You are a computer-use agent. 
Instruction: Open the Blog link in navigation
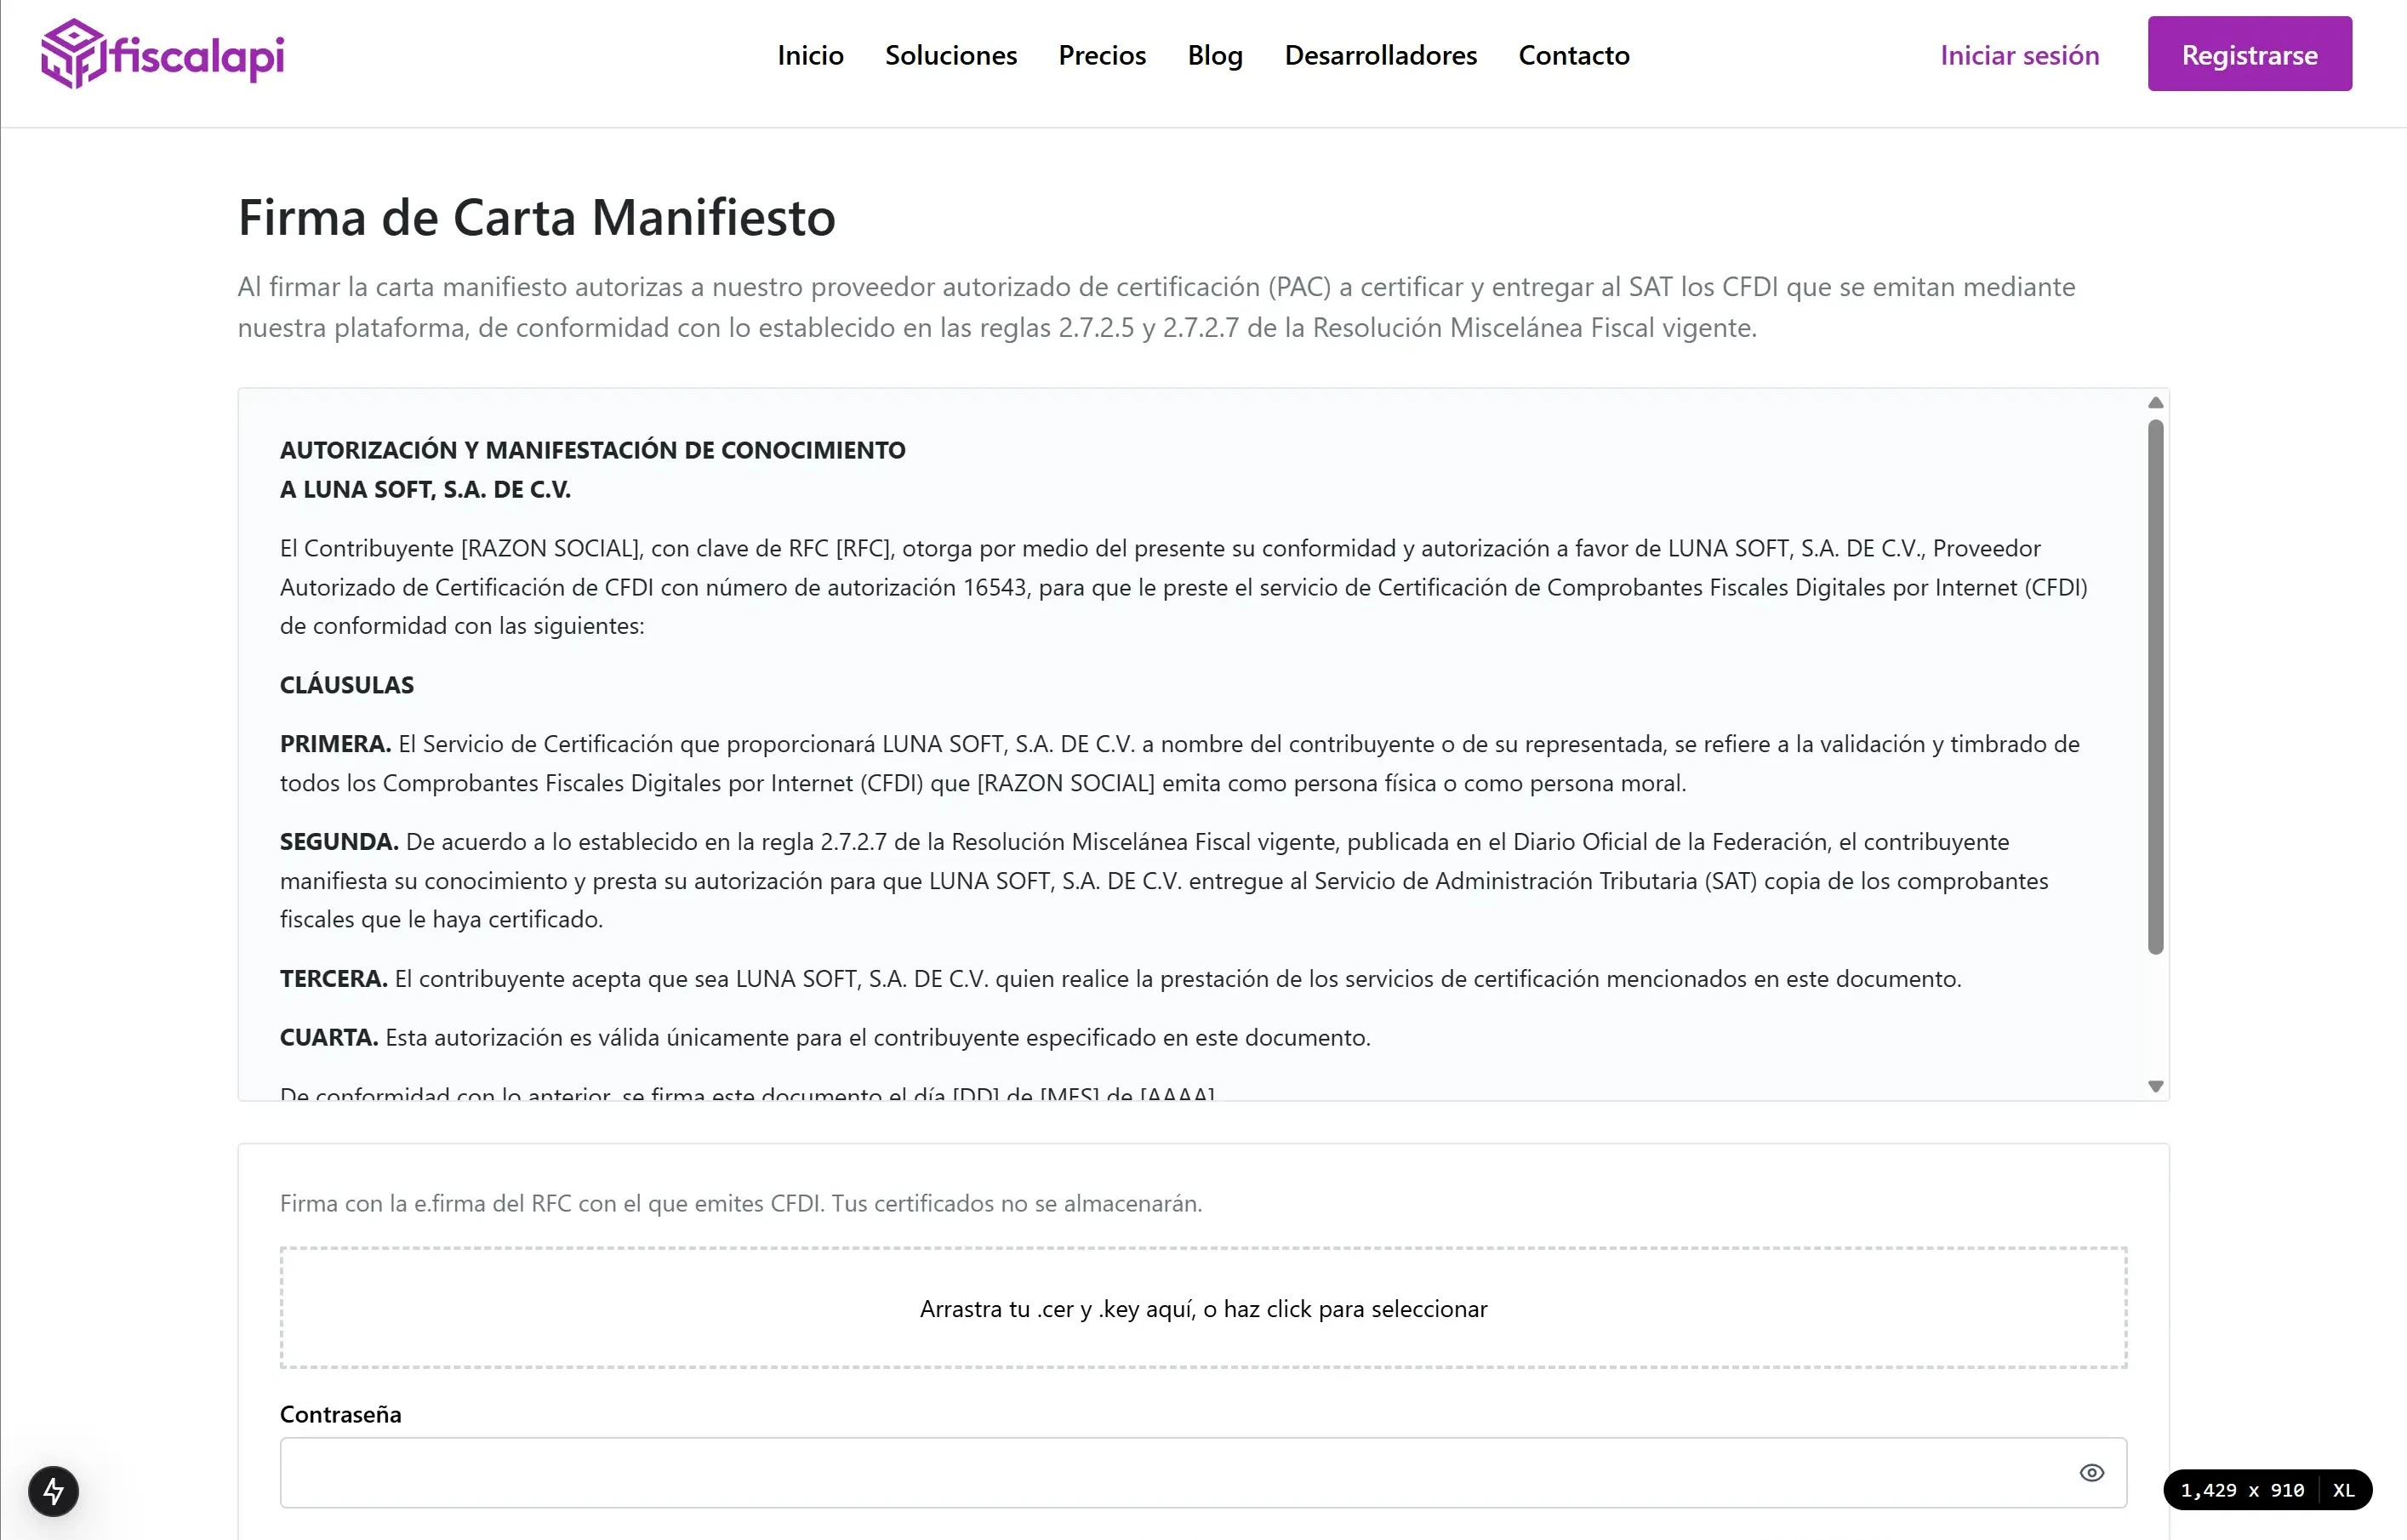pyautogui.click(x=1215, y=55)
